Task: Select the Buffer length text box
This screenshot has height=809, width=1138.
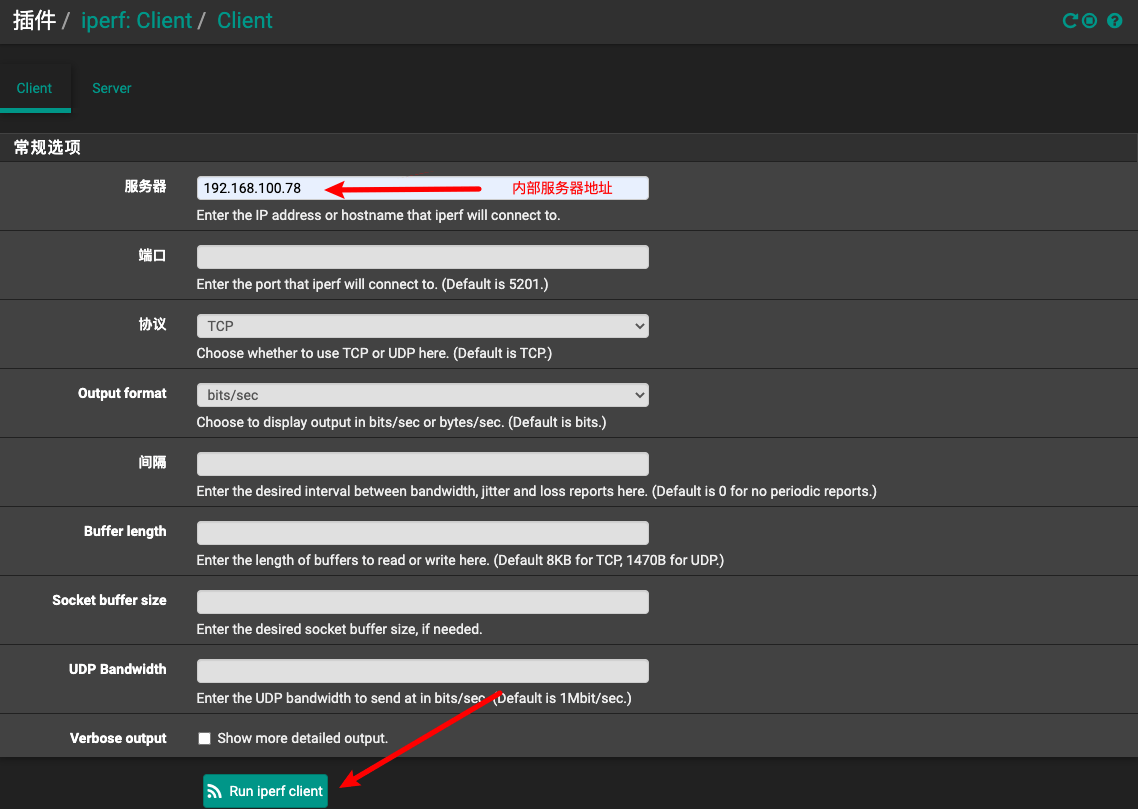Action: coord(422,533)
